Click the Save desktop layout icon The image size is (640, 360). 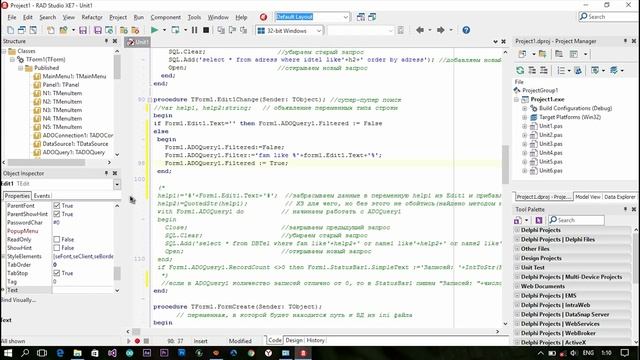(x=361, y=17)
